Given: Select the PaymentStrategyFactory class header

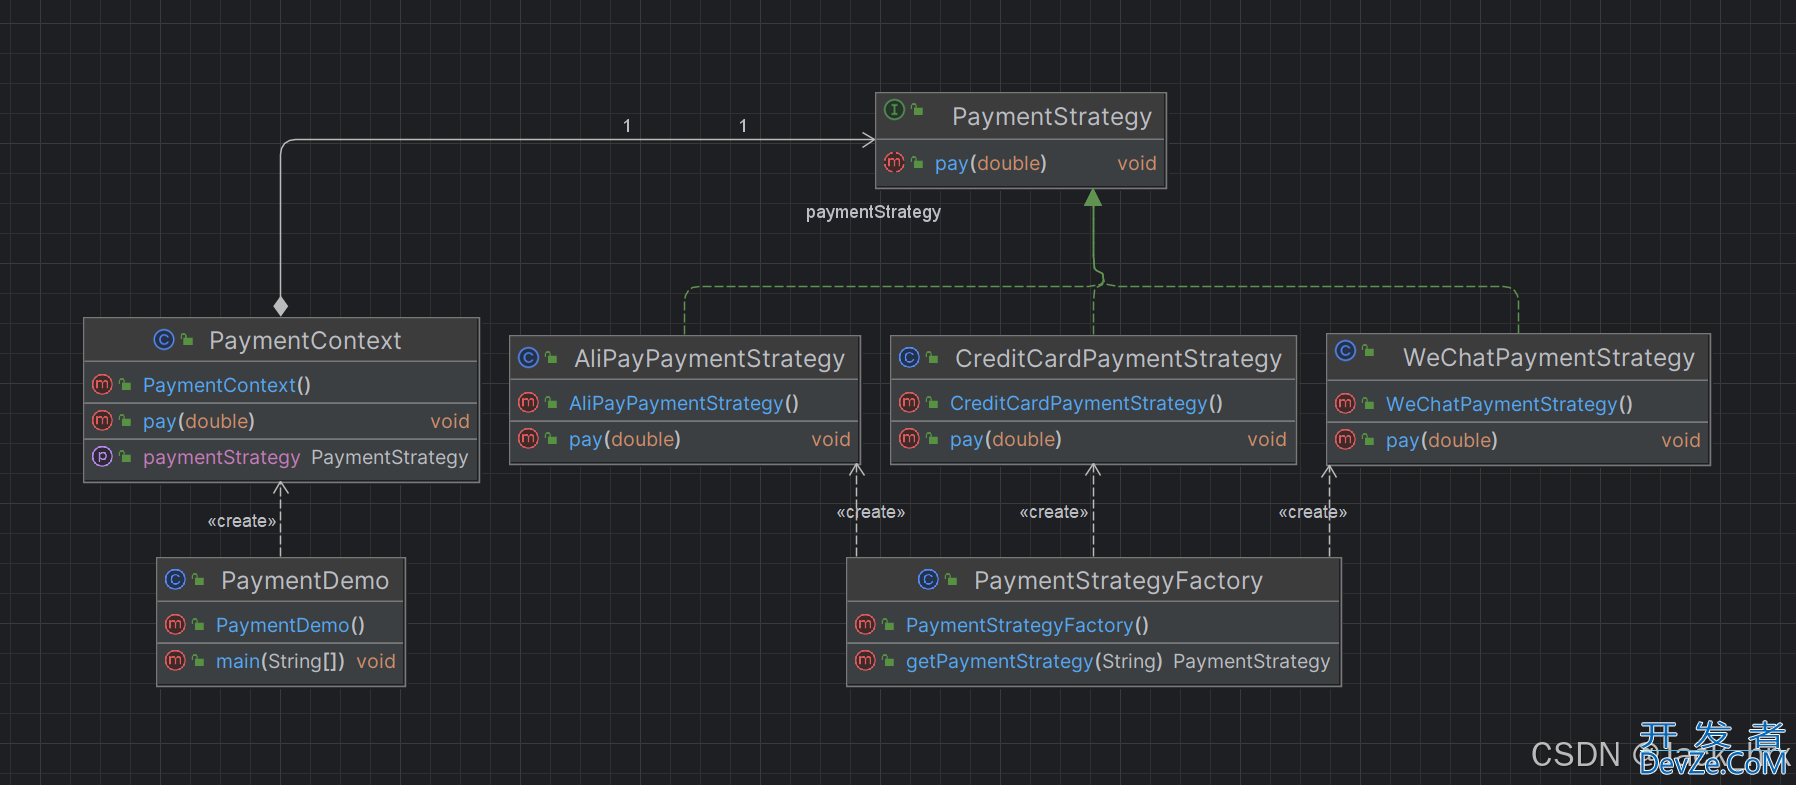Looking at the screenshot, I should pyautogui.click(x=1093, y=580).
